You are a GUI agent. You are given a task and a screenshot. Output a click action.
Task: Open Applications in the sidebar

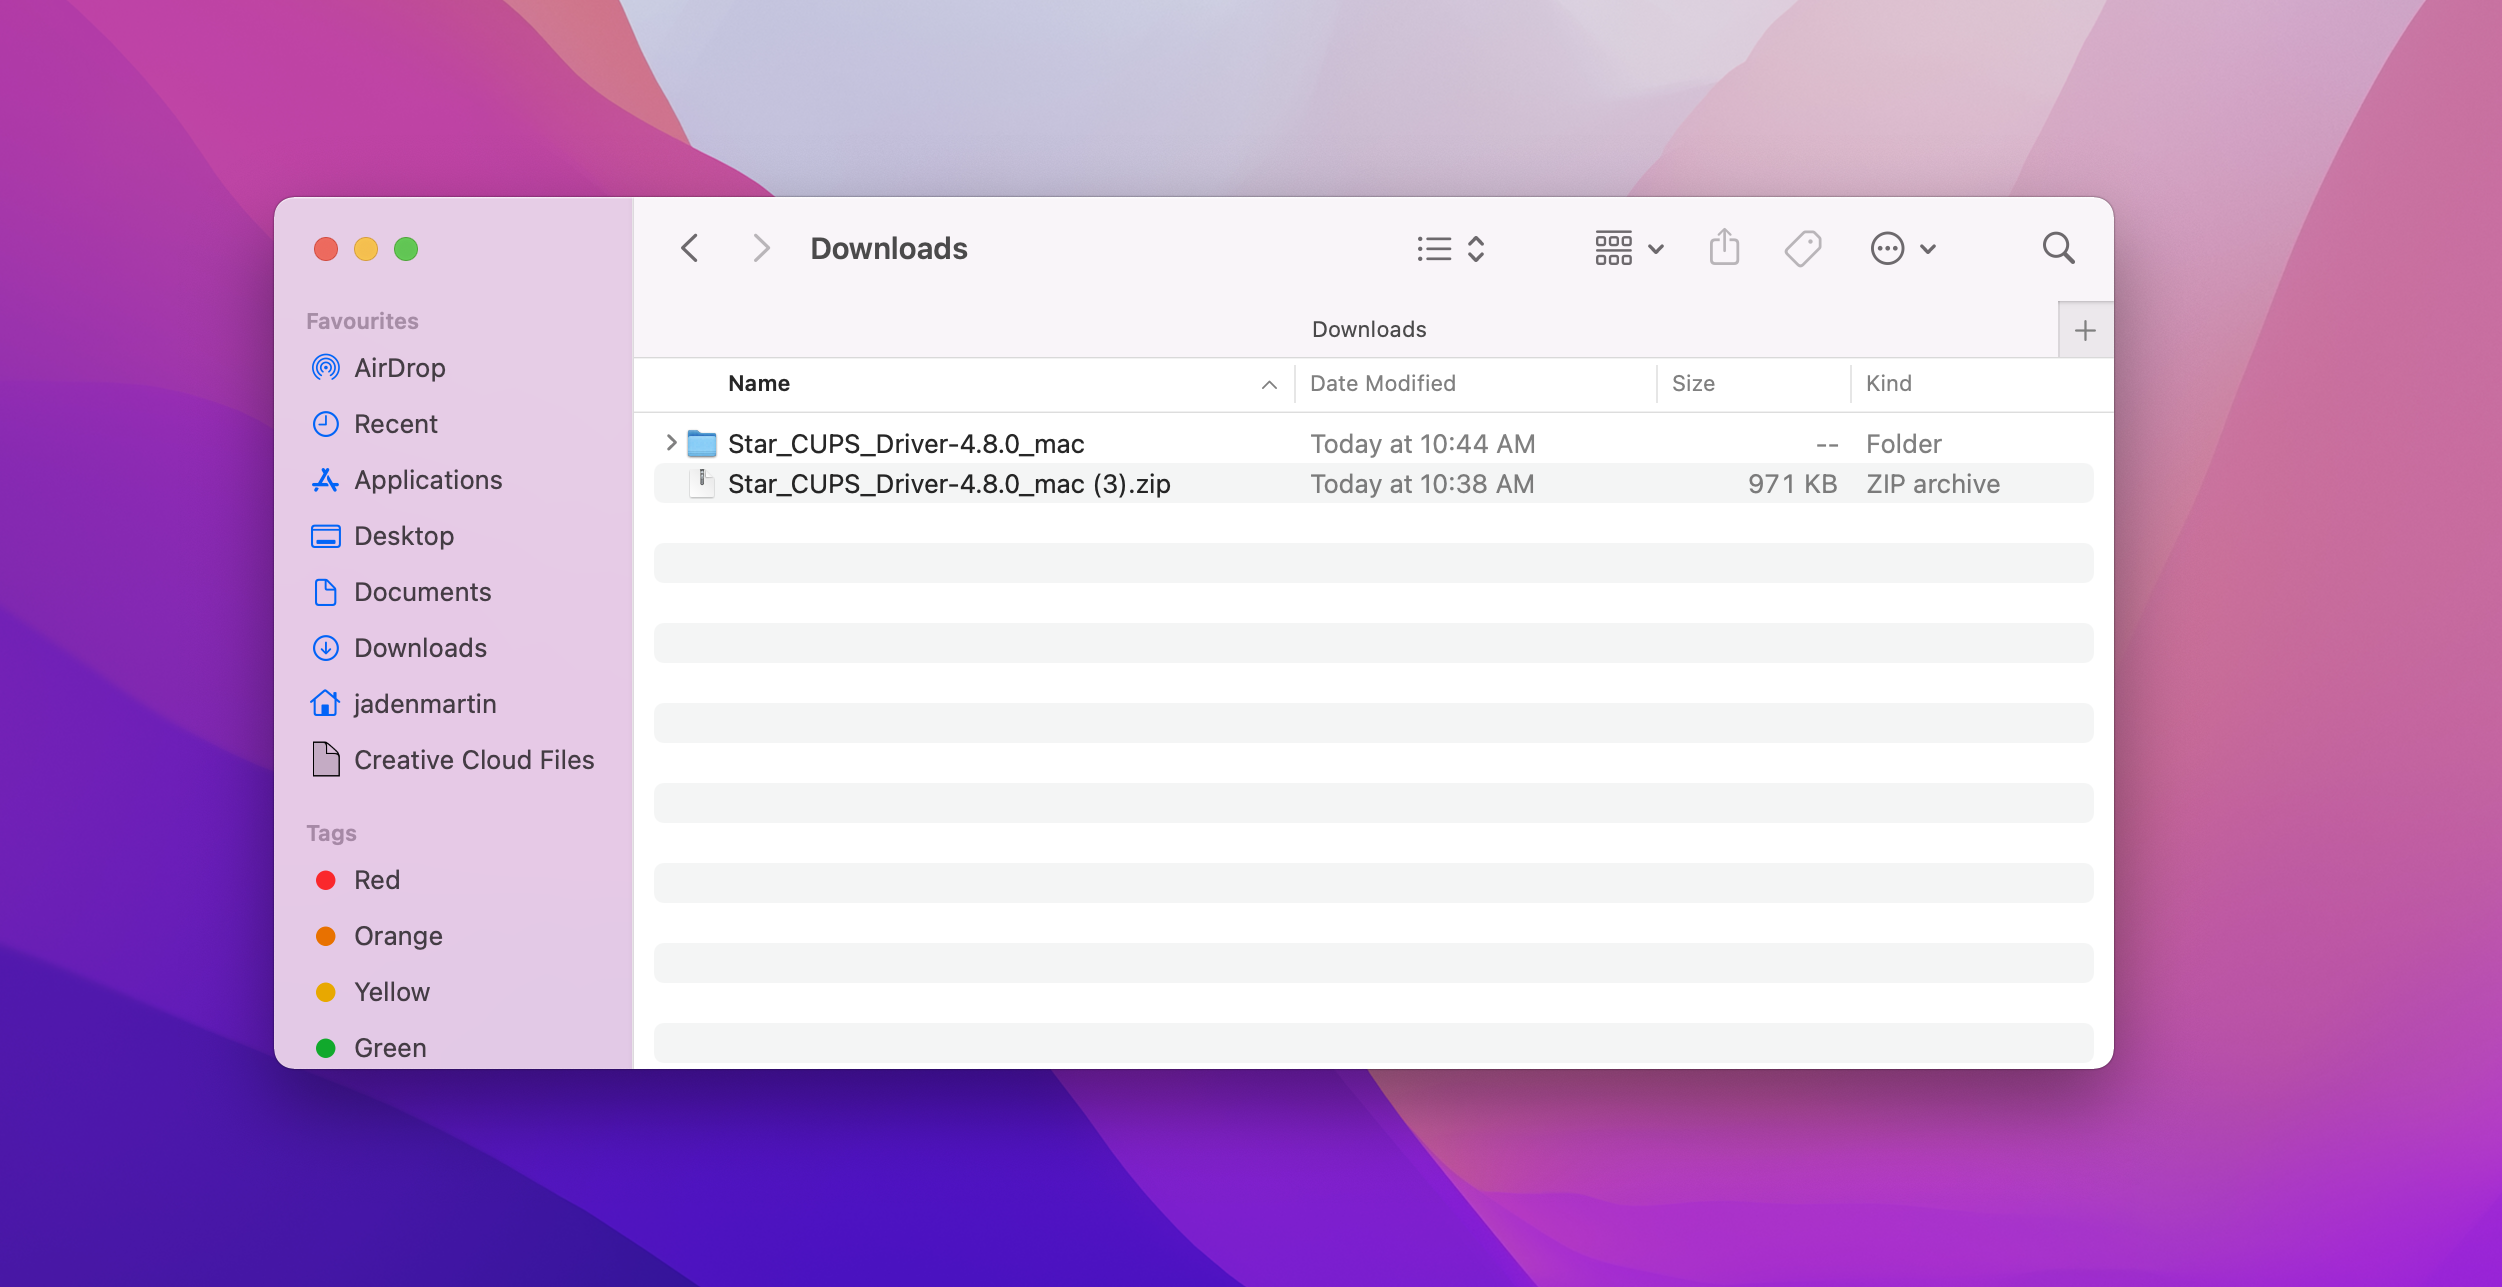427,480
